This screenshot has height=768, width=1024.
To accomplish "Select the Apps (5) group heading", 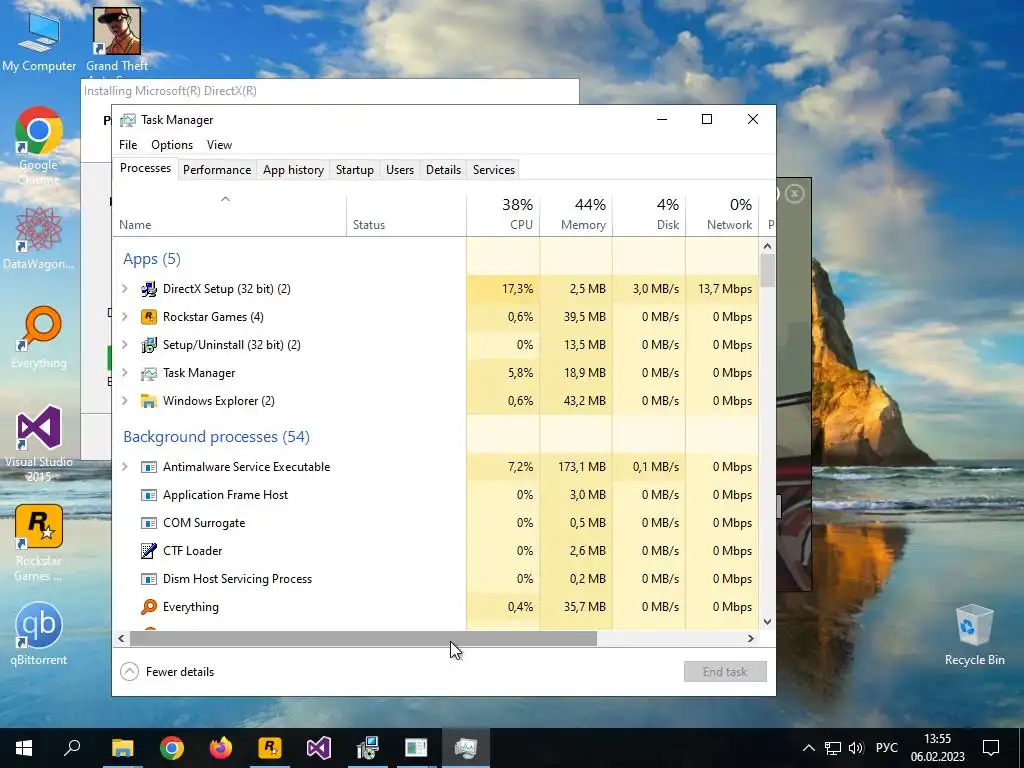I will (x=152, y=259).
